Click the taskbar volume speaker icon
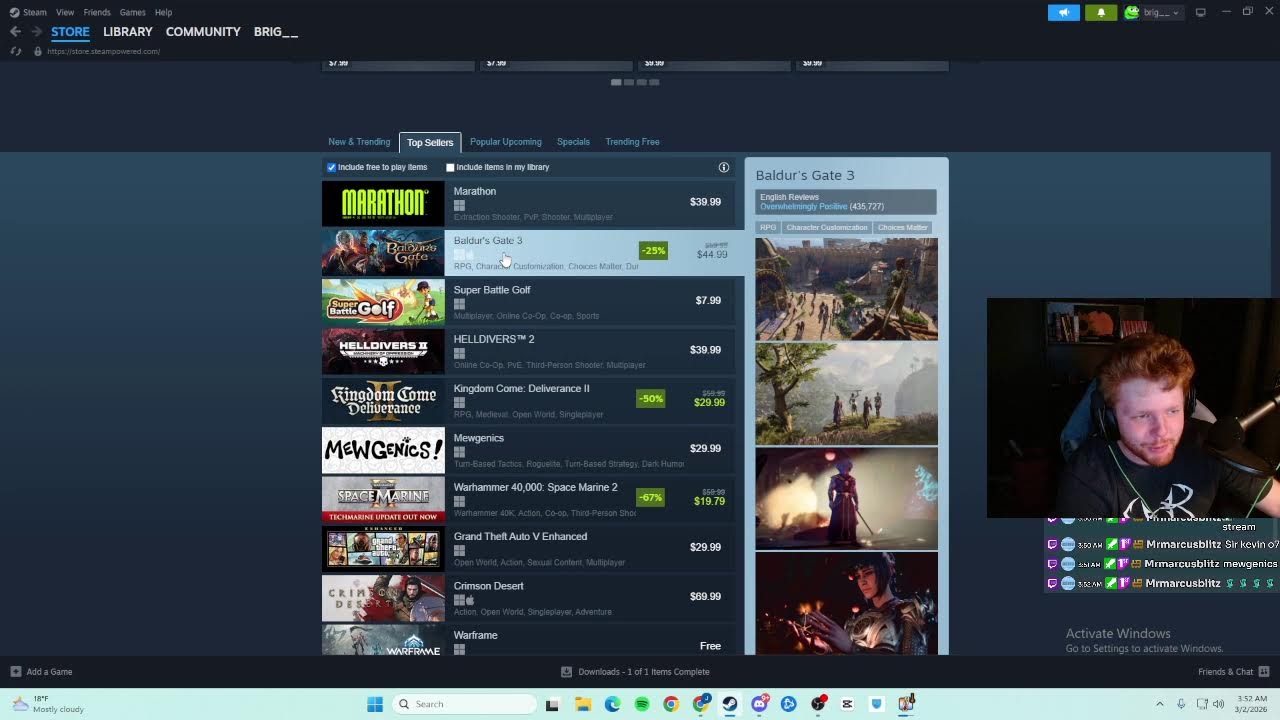Screen dimensions: 1280x720 pyautogui.click(x=1218, y=704)
